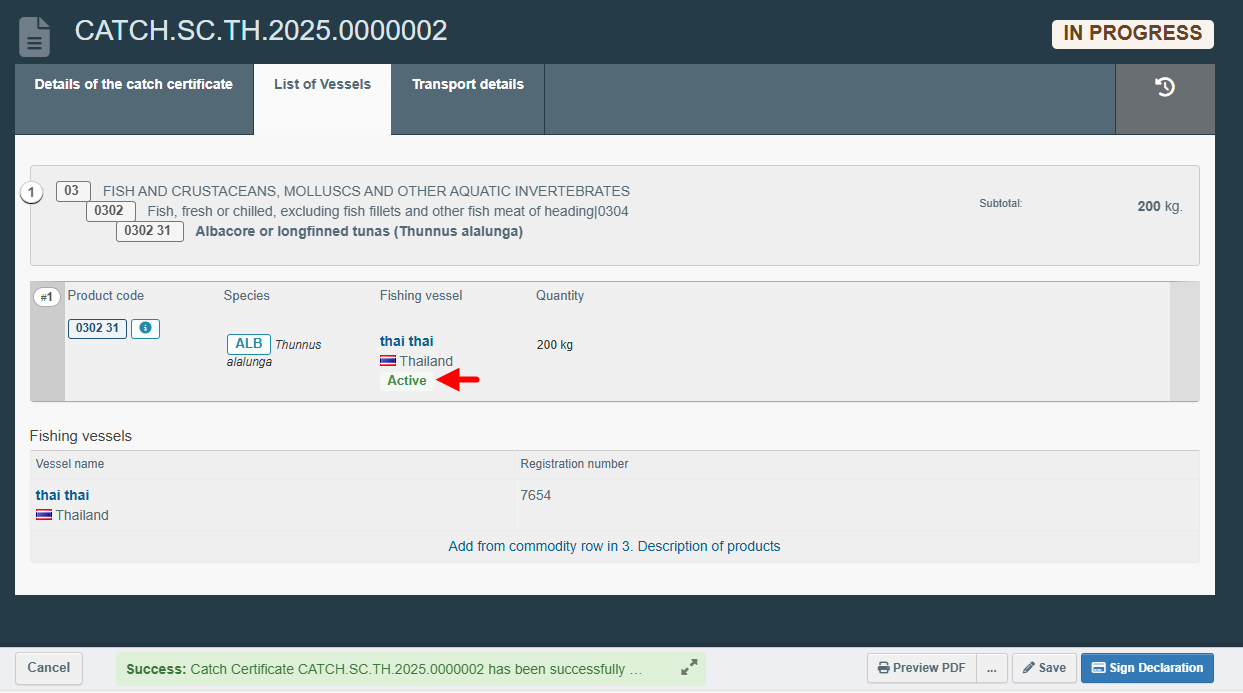
Task: Click the Thailand flag in commodity row
Action: [388, 361]
